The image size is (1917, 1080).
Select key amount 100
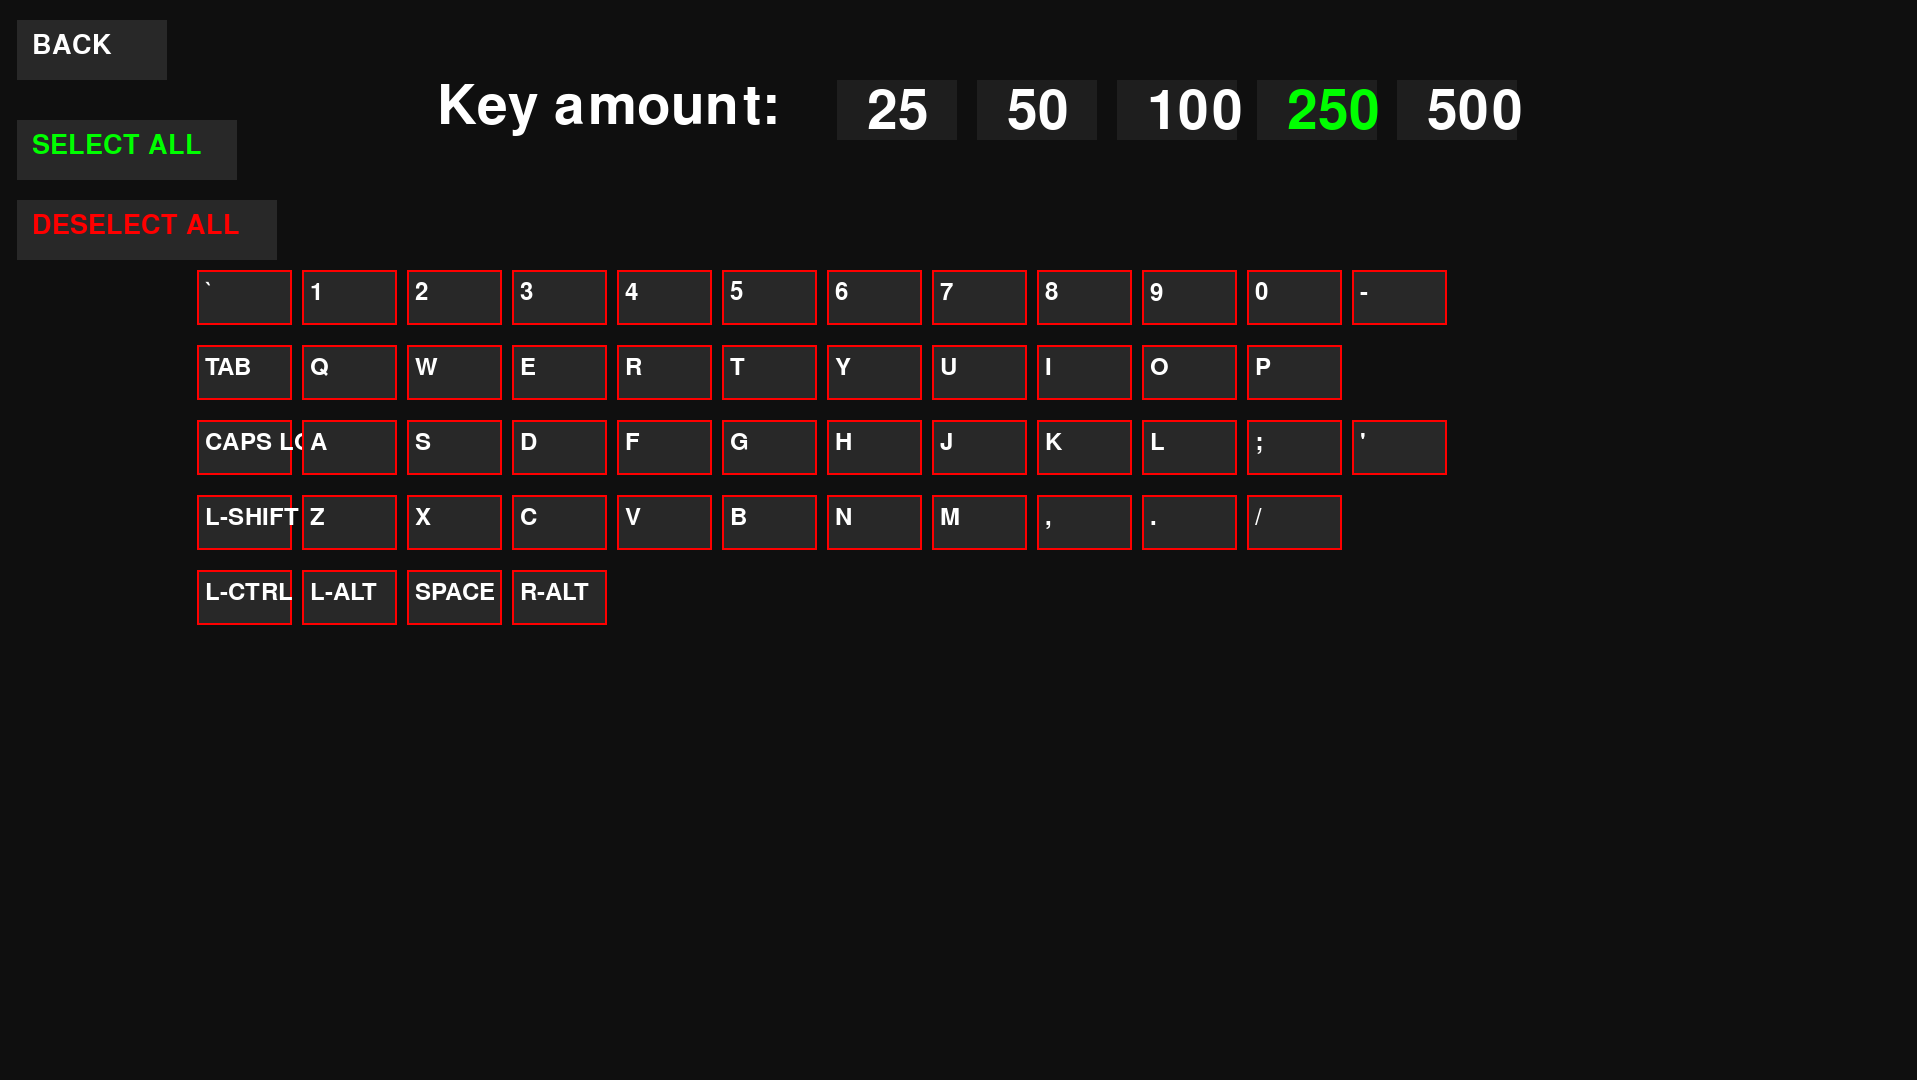(1177, 110)
